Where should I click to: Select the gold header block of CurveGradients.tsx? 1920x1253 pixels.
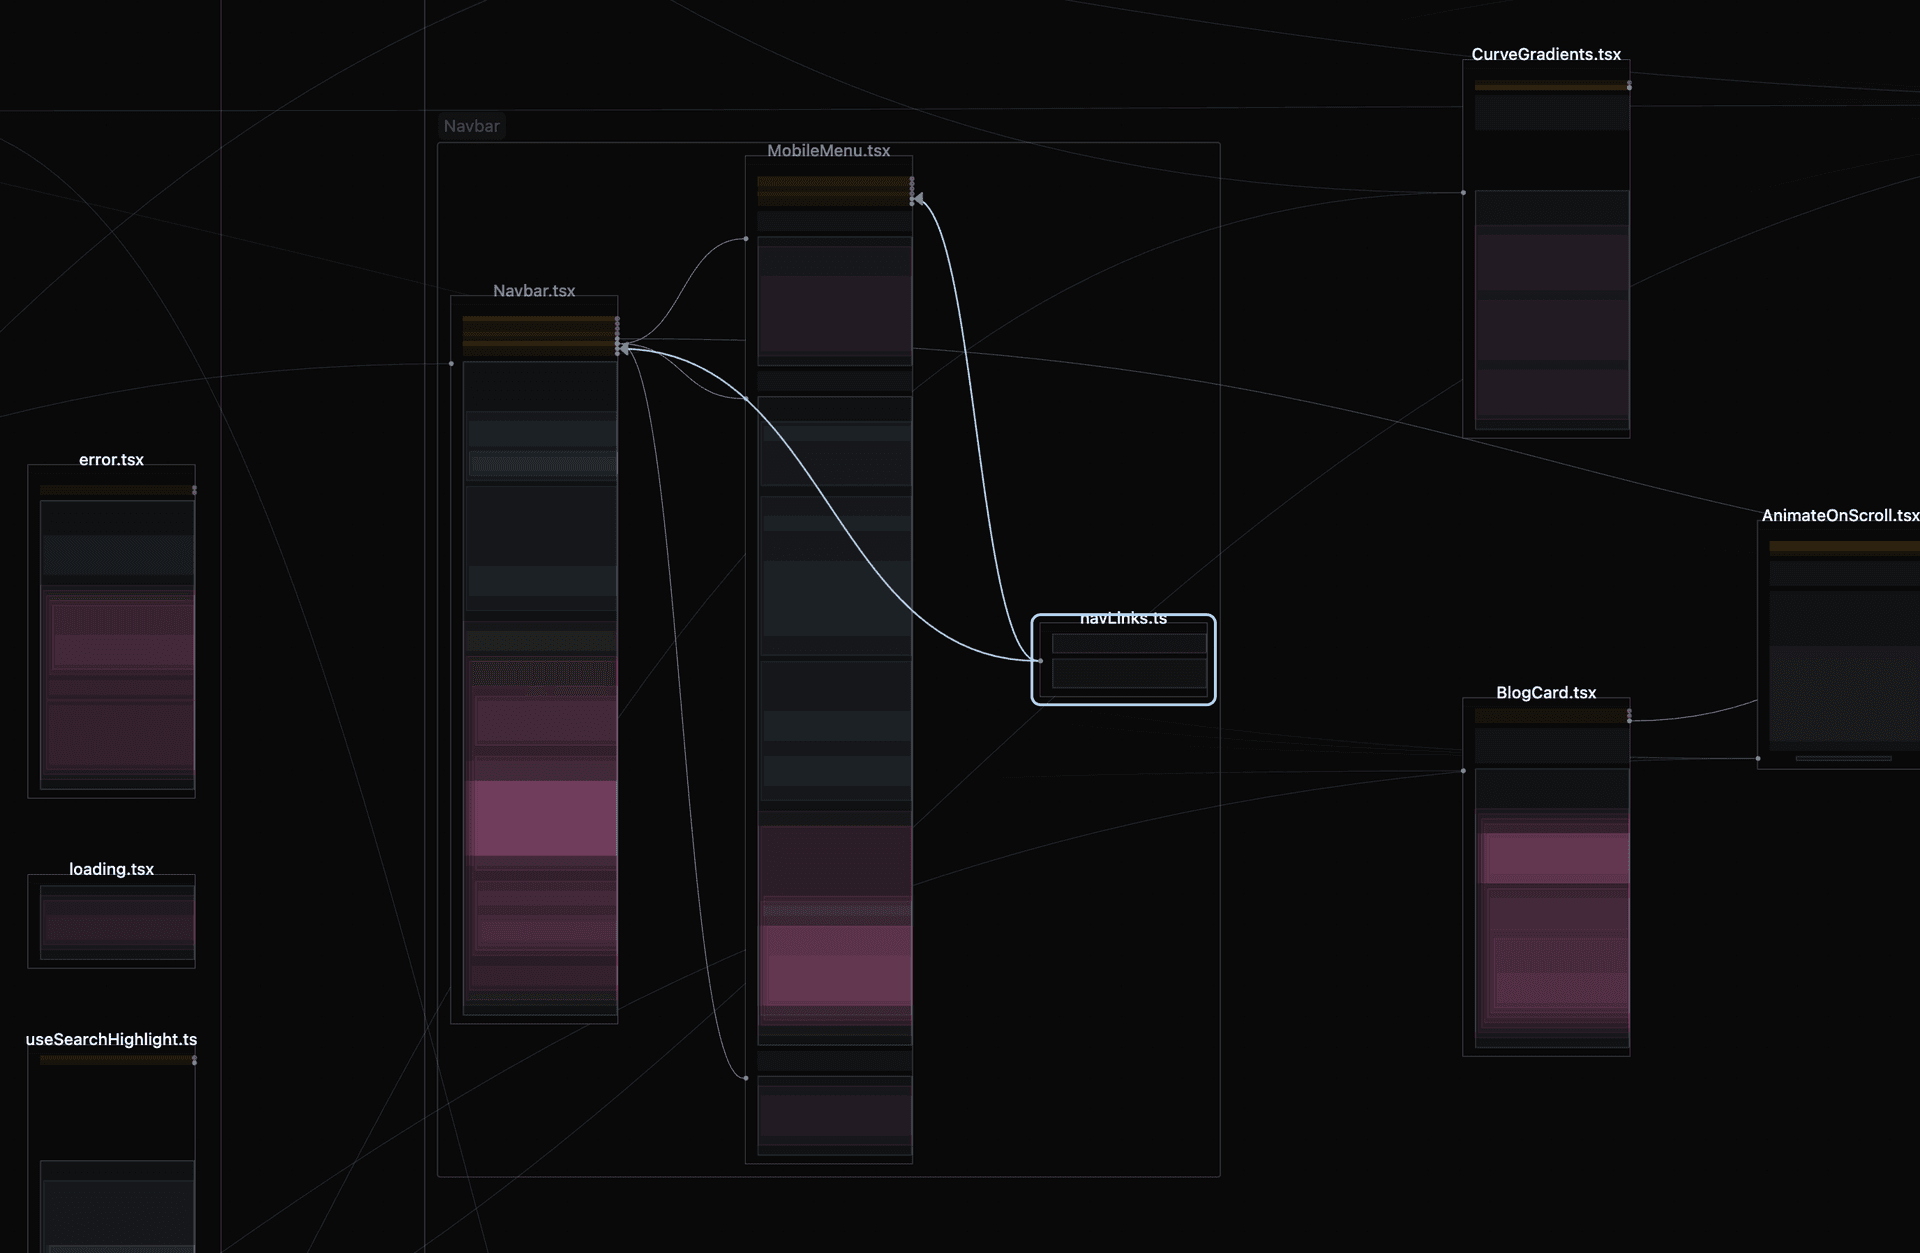coord(1549,85)
